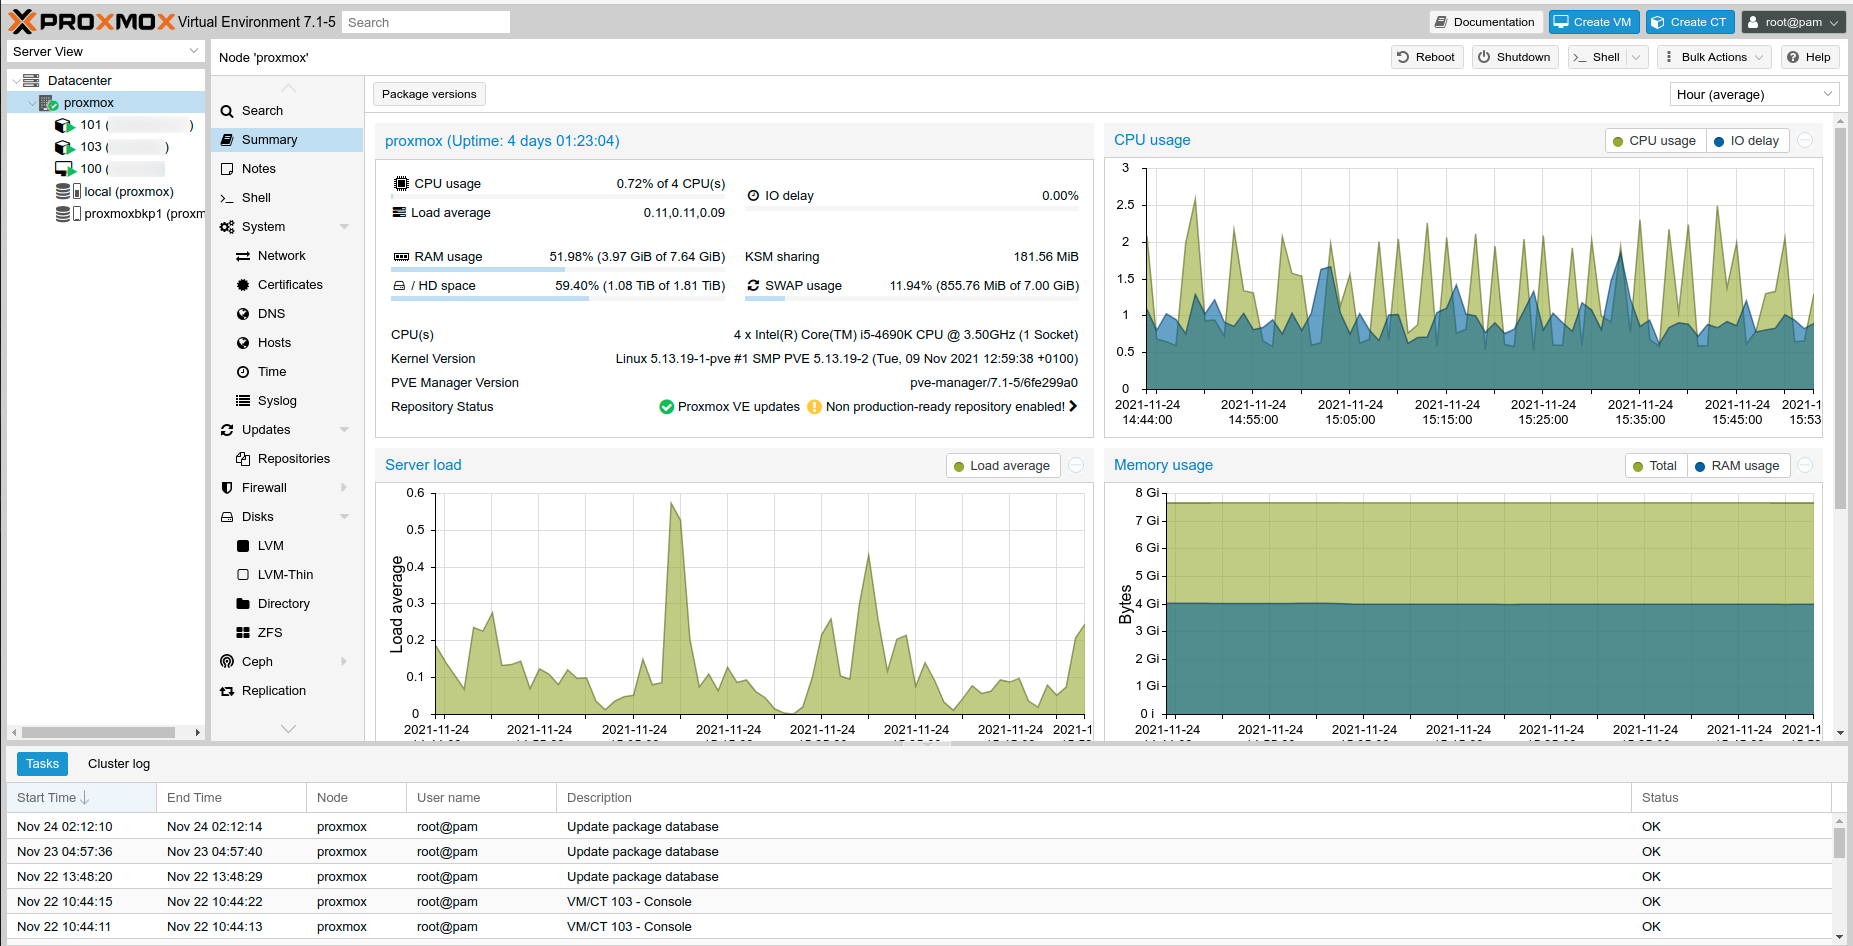Open the Disks menu item
Image resolution: width=1853 pixels, height=946 pixels.
[288, 517]
